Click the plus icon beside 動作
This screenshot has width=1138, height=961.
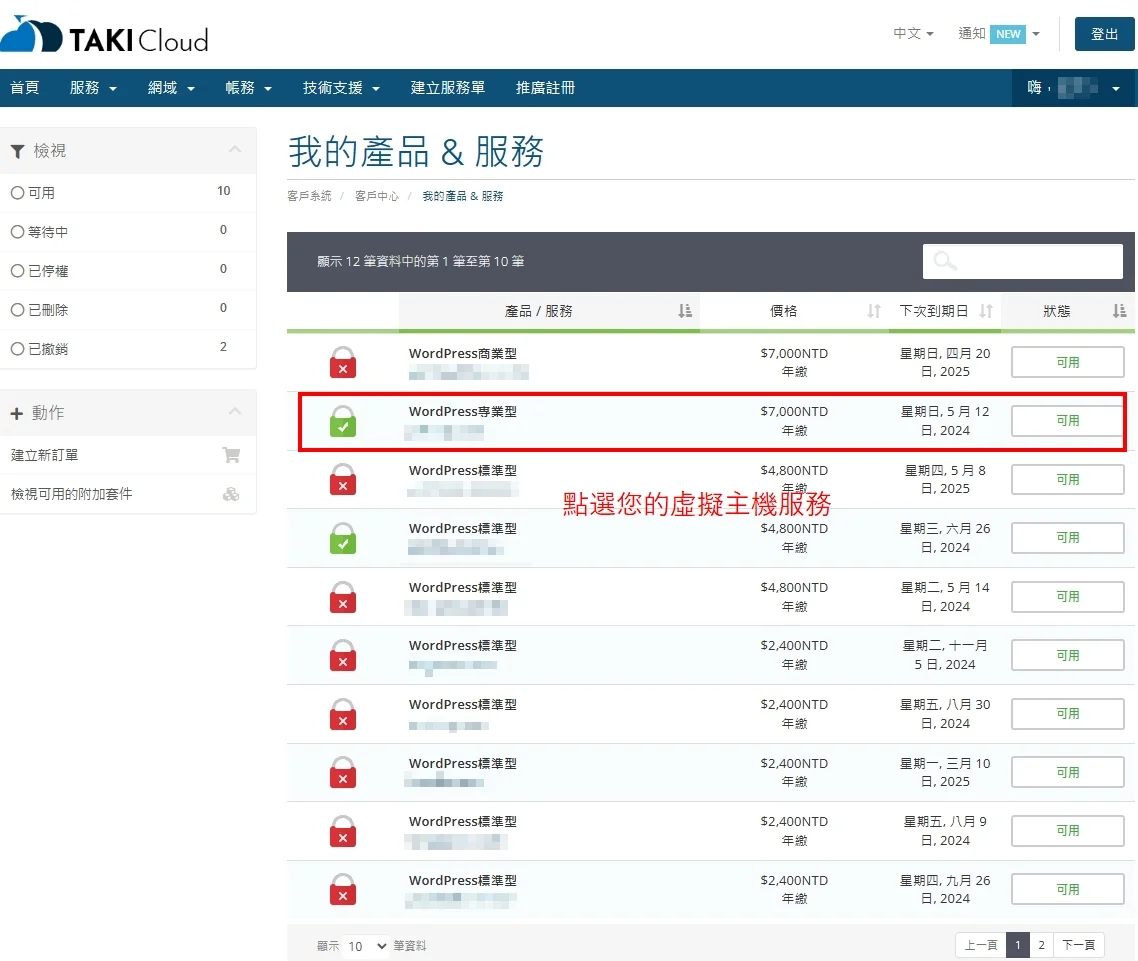pos(17,413)
